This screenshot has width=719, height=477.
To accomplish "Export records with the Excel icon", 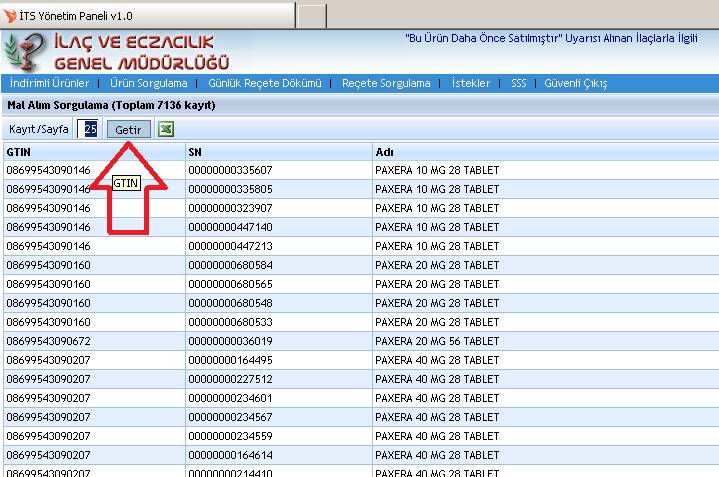I will click(166, 129).
